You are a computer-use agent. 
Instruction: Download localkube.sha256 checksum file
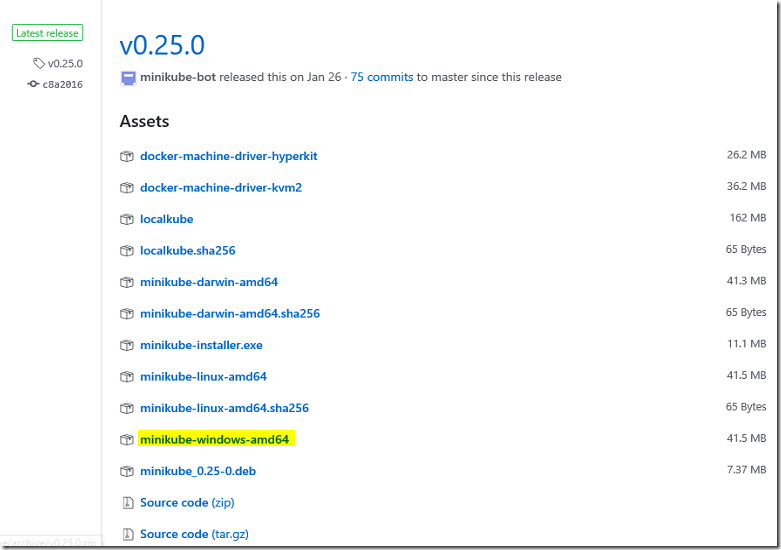(x=187, y=251)
